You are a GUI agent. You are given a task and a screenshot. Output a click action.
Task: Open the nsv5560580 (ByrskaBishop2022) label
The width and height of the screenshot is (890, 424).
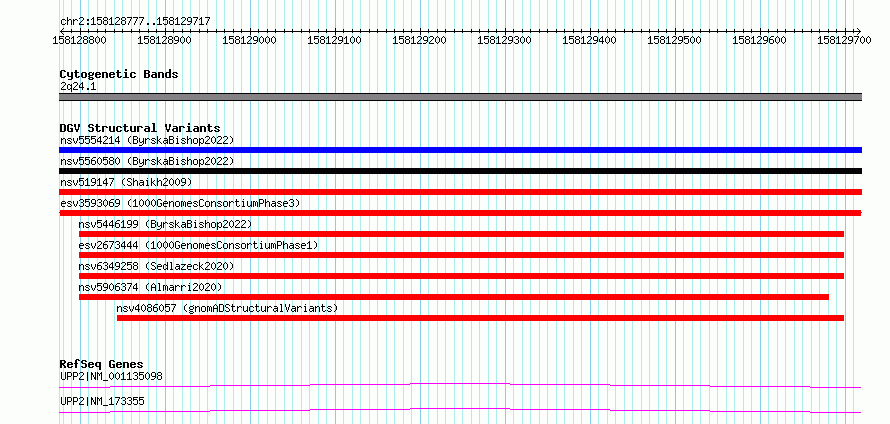tap(147, 161)
